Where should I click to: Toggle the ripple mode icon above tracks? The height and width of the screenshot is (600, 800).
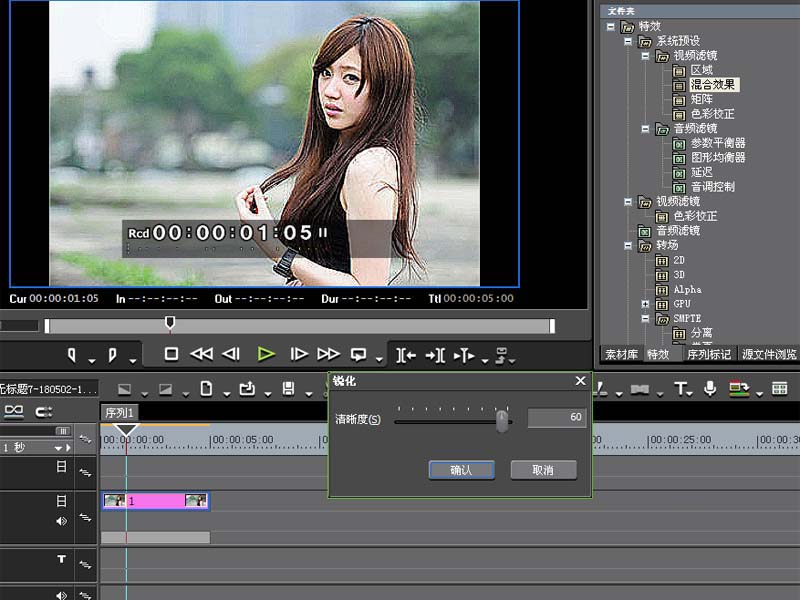(x=44, y=411)
